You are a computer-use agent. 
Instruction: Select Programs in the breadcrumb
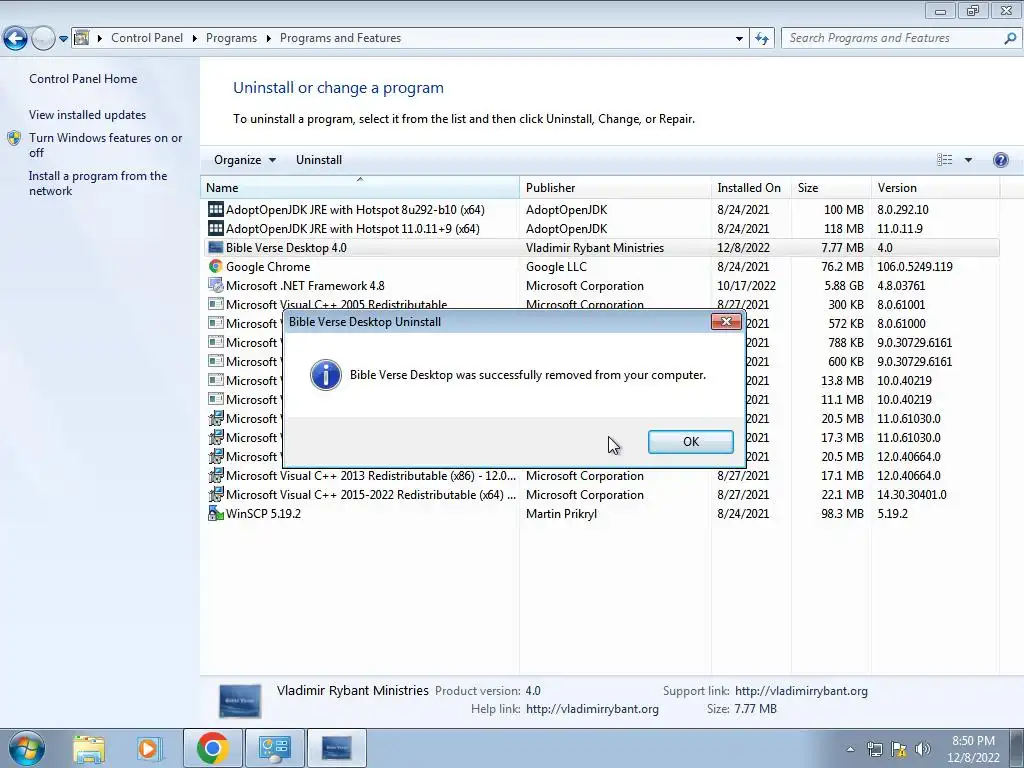[x=231, y=38]
